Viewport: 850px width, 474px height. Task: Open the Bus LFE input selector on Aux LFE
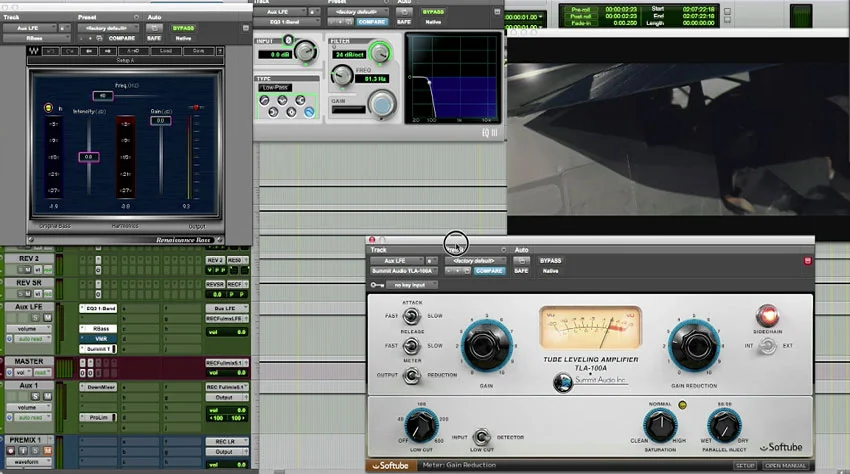click(x=227, y=308)
